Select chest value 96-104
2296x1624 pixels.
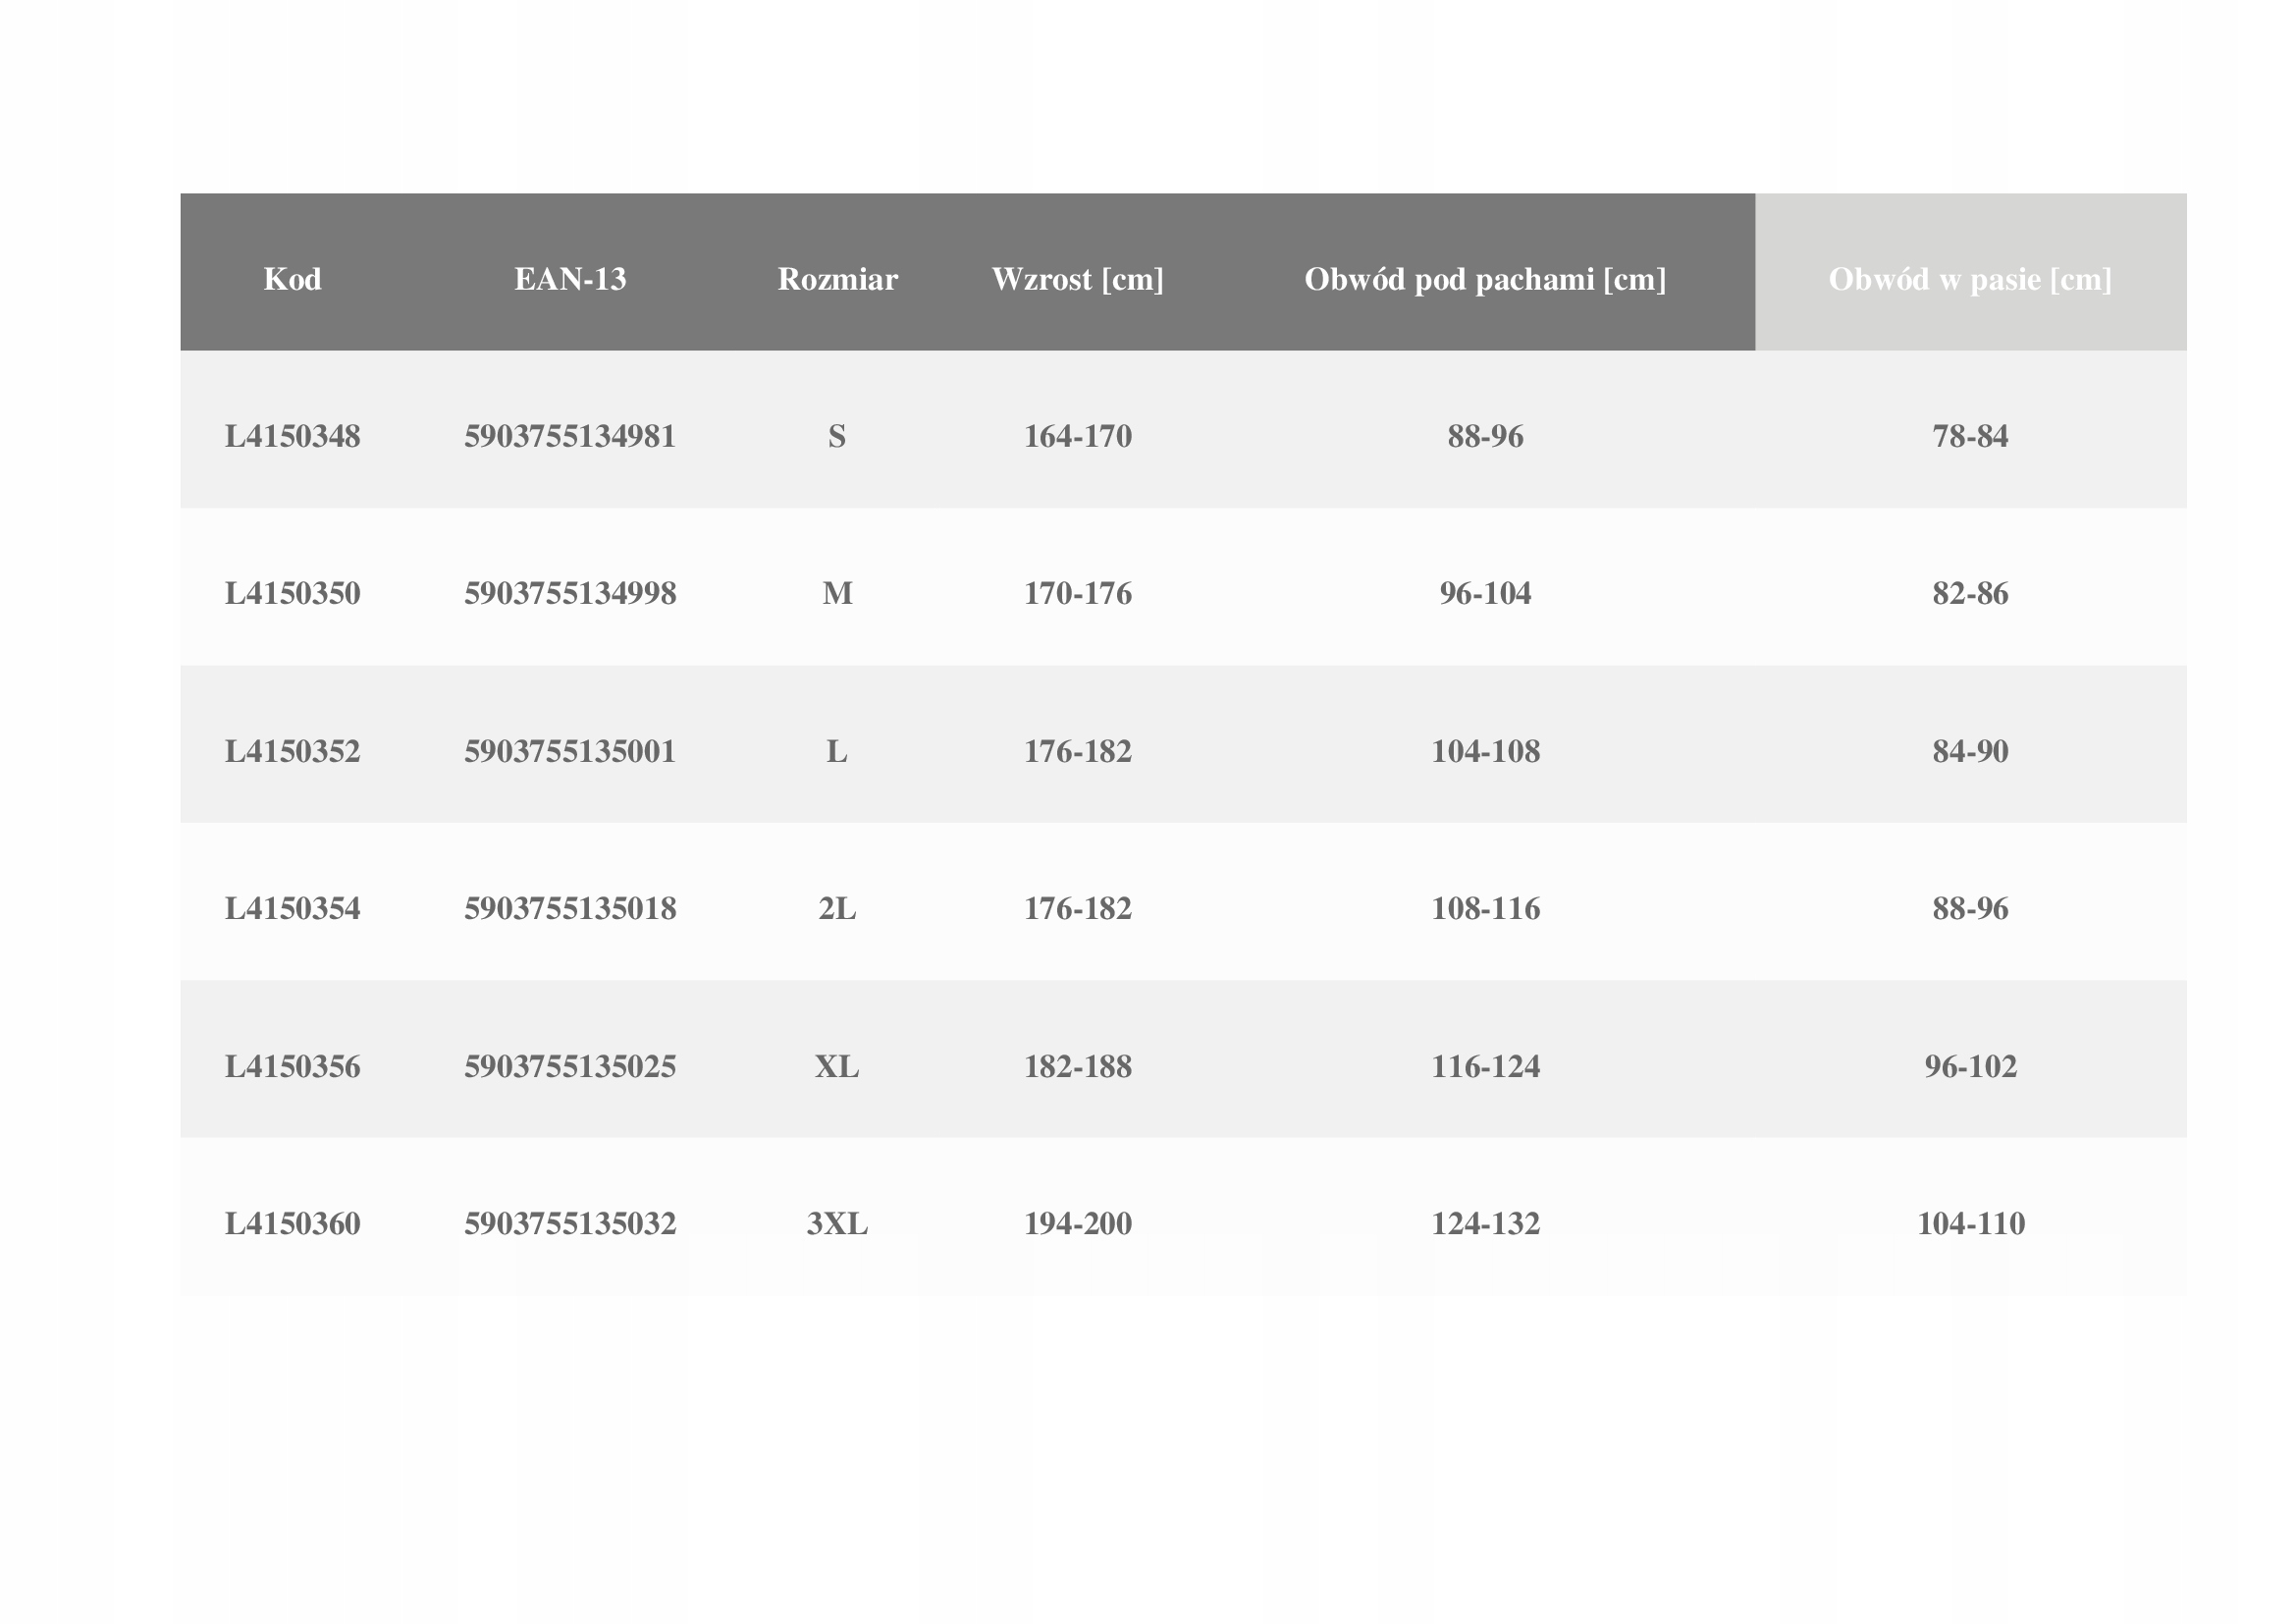click(1485, 594)
